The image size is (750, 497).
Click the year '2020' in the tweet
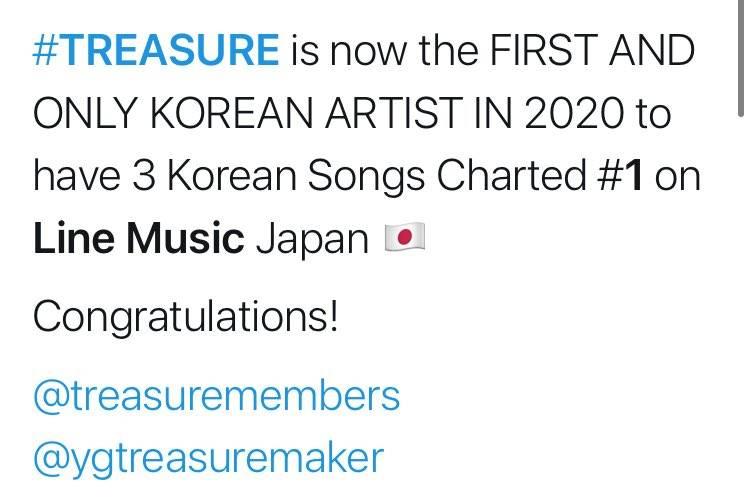click(574, 113)
